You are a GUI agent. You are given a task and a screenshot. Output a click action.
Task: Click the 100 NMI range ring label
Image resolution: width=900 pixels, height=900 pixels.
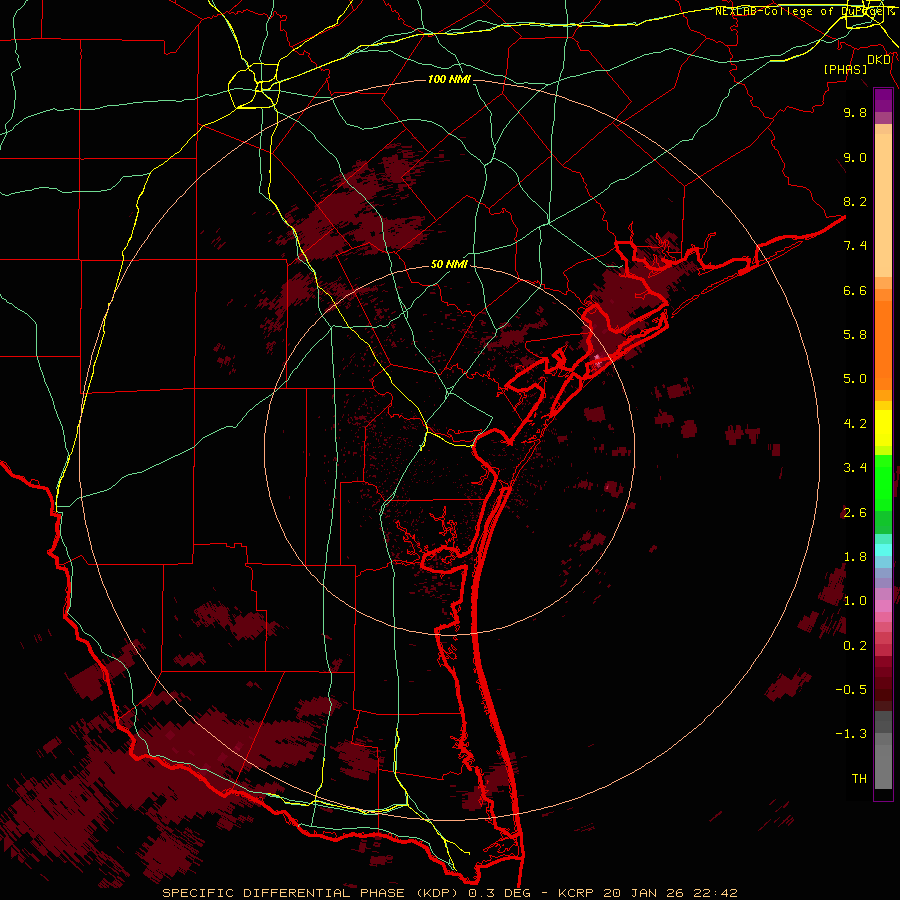(x=449, y=79)
